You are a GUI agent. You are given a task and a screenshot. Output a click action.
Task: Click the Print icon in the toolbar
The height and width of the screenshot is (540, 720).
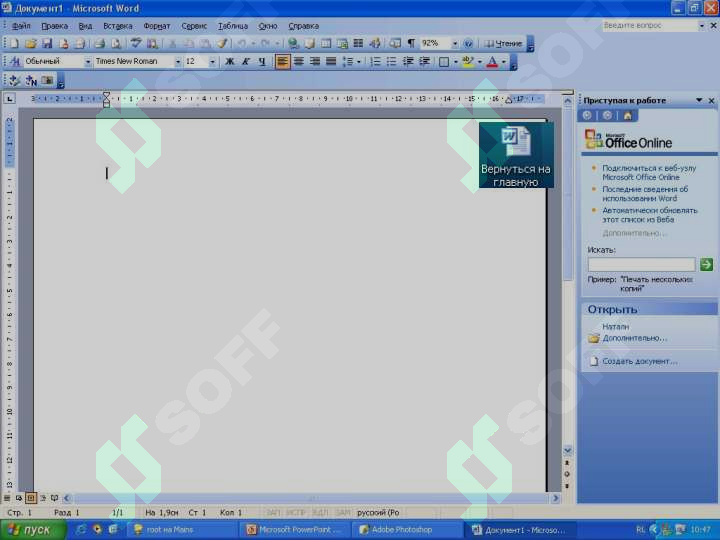click(100, 44)
